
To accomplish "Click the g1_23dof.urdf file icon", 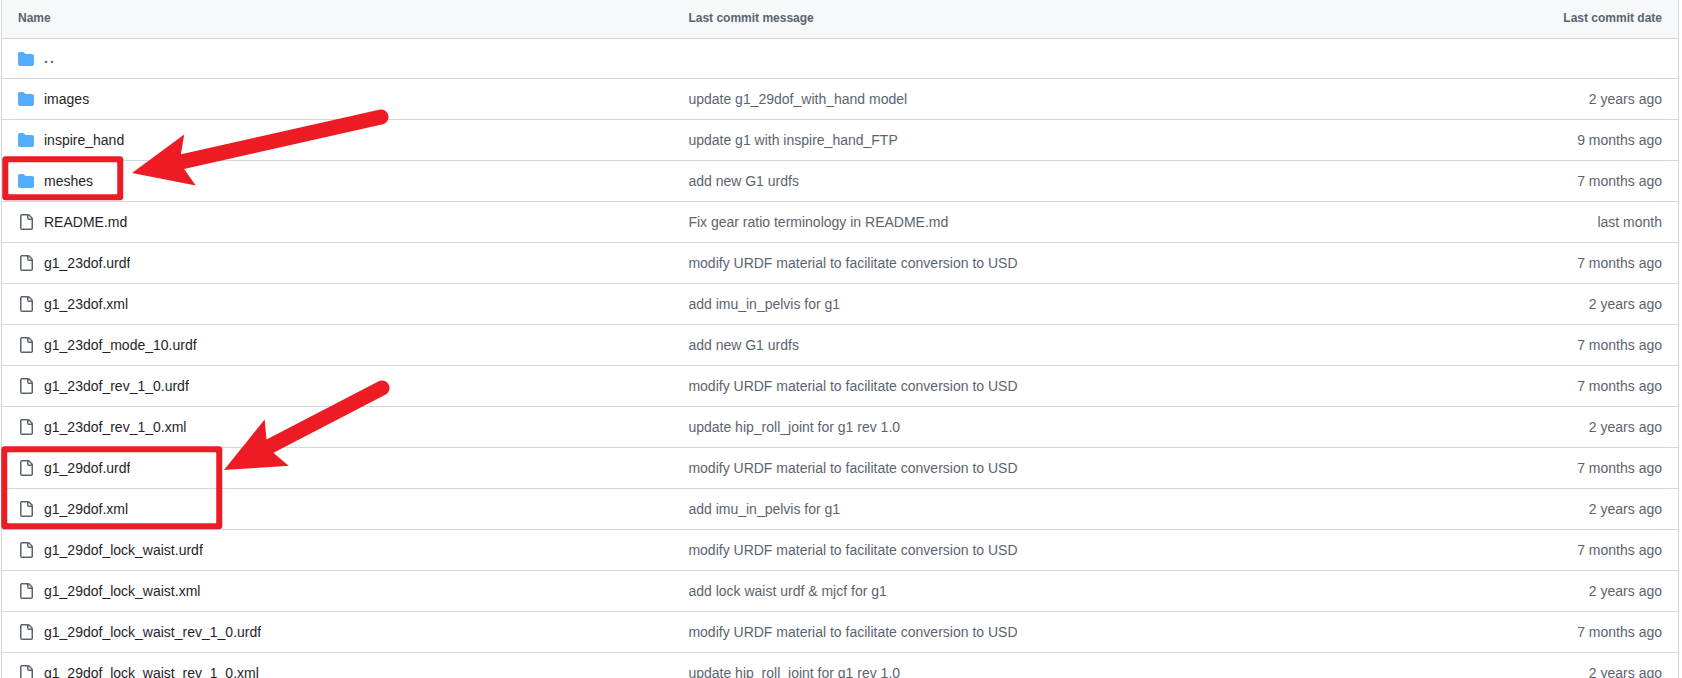I will (26, 263).
